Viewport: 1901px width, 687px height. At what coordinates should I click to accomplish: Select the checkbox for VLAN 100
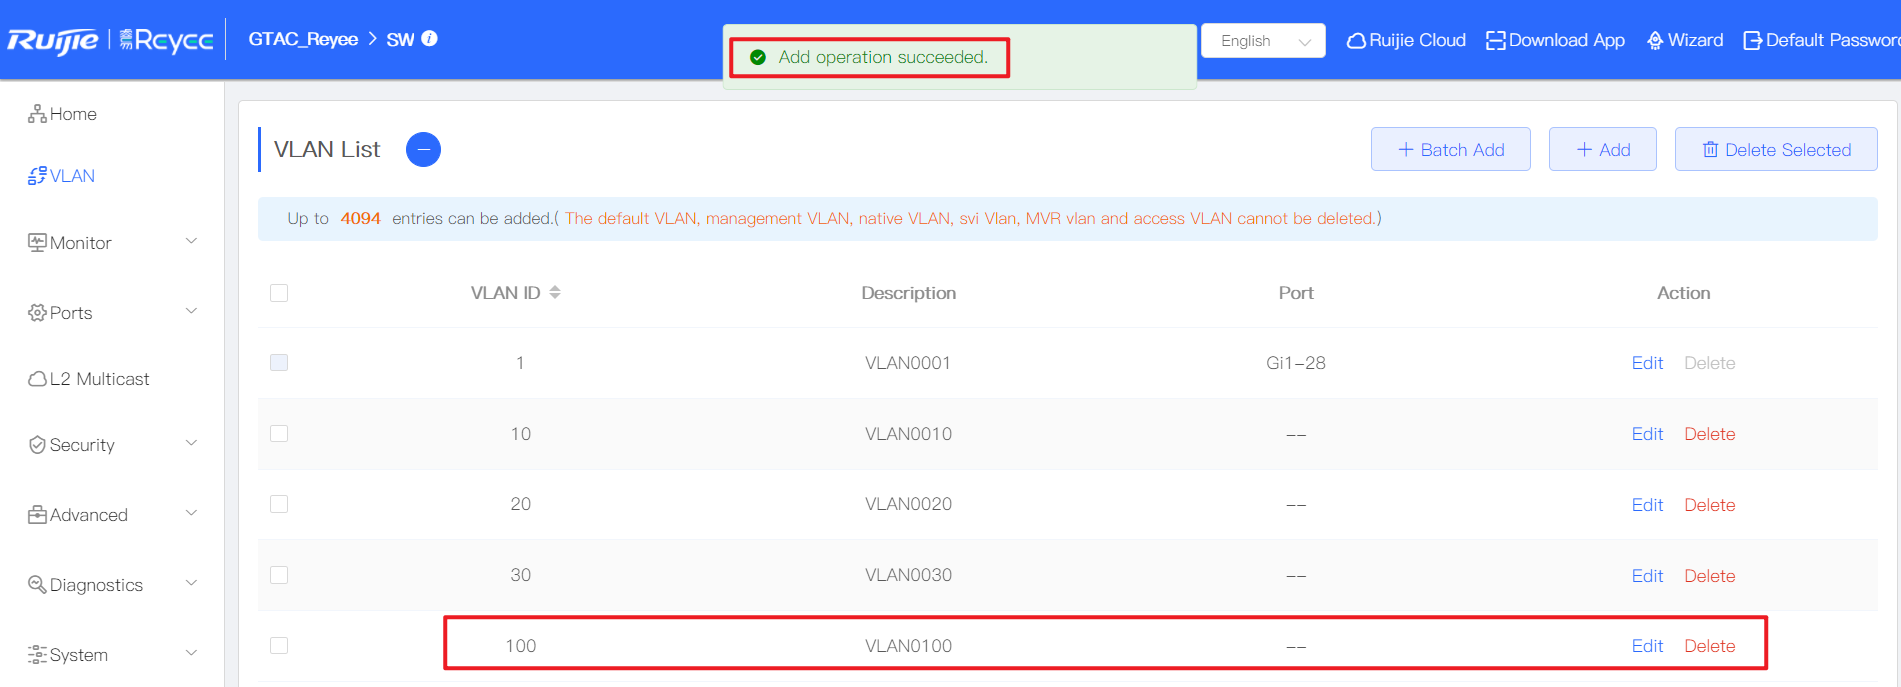click(279, 646)
